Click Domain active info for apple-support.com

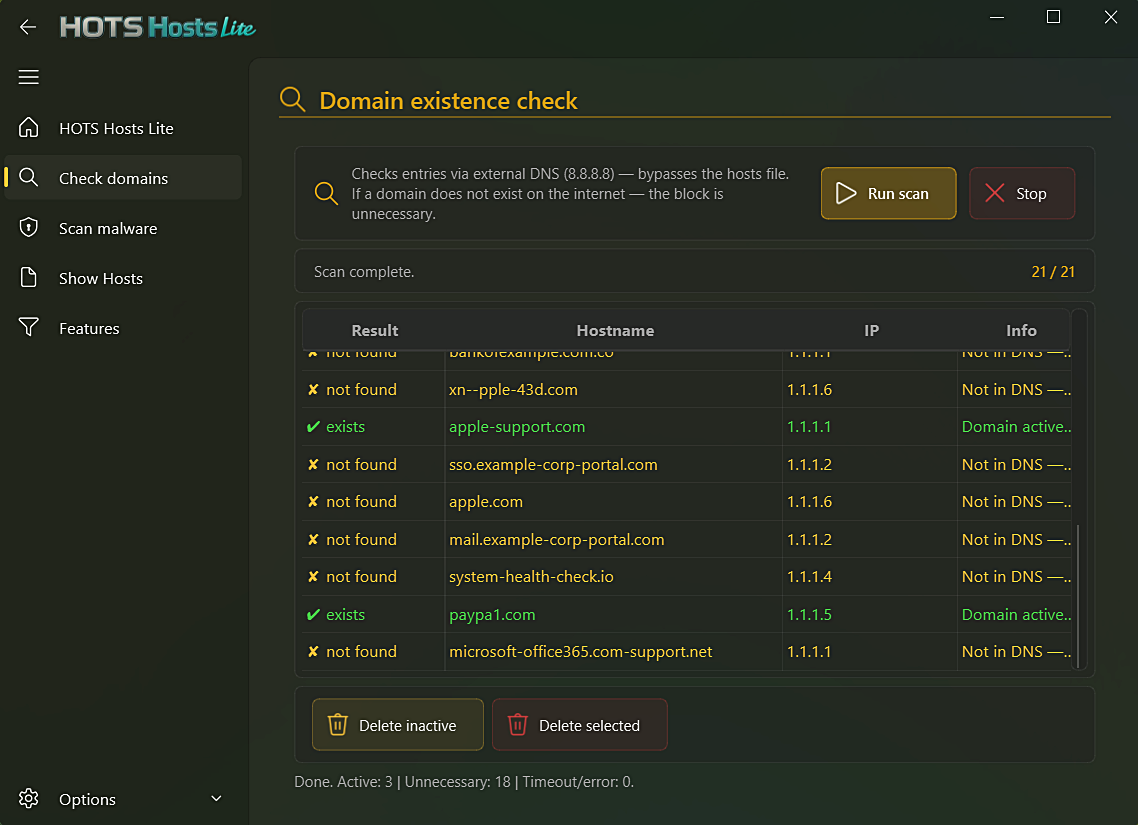point(1016,427)
